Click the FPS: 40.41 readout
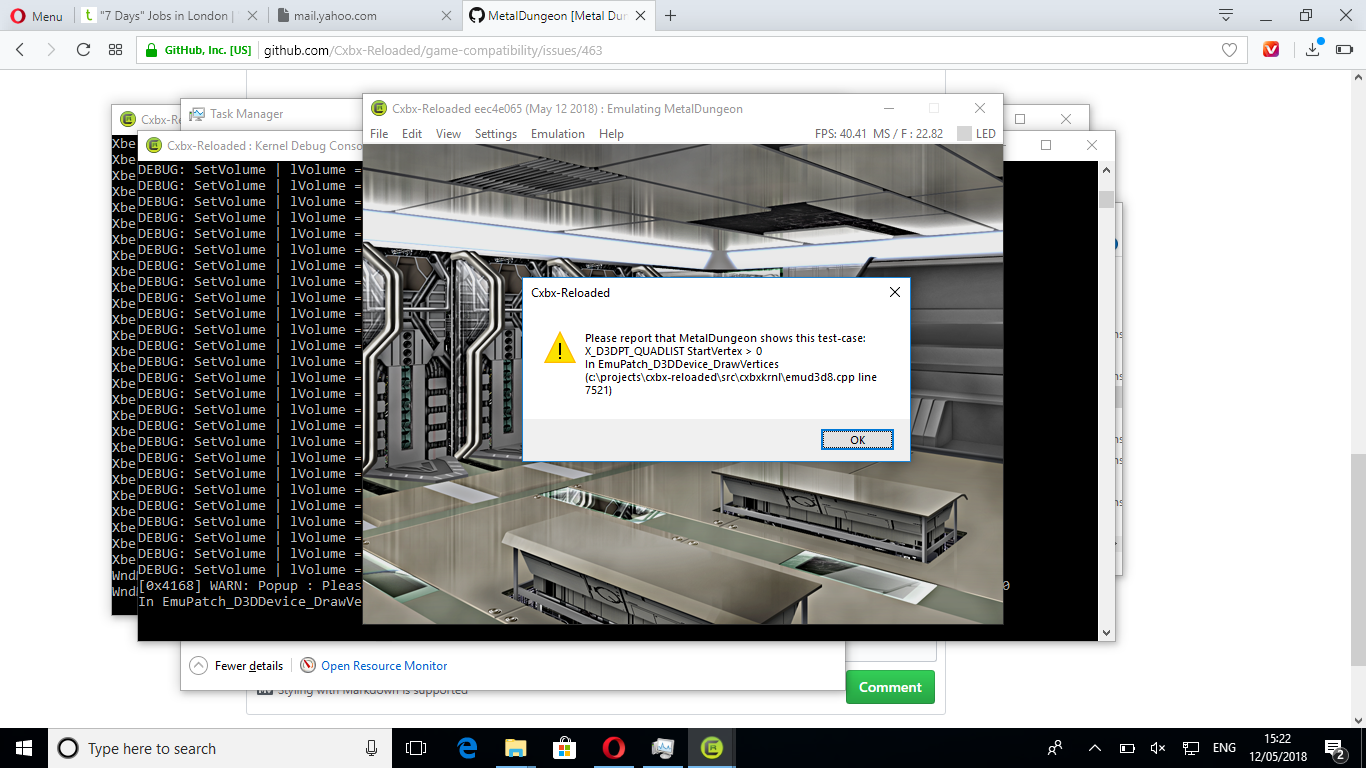 pyautogui.click(x=839, y=134)
